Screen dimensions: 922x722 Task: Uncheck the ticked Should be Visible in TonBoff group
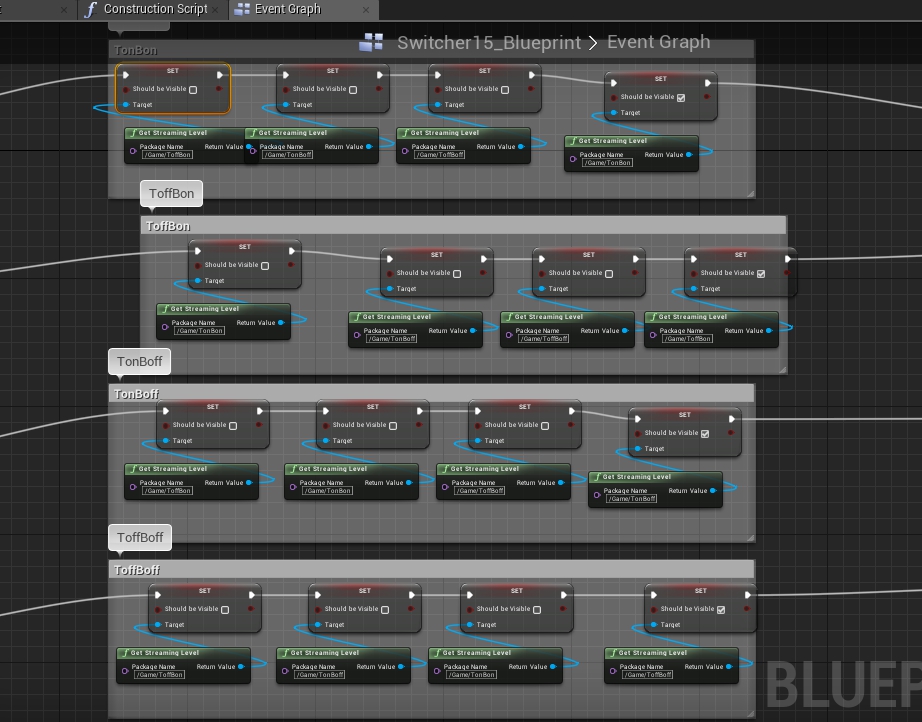[x=705, y=433]
